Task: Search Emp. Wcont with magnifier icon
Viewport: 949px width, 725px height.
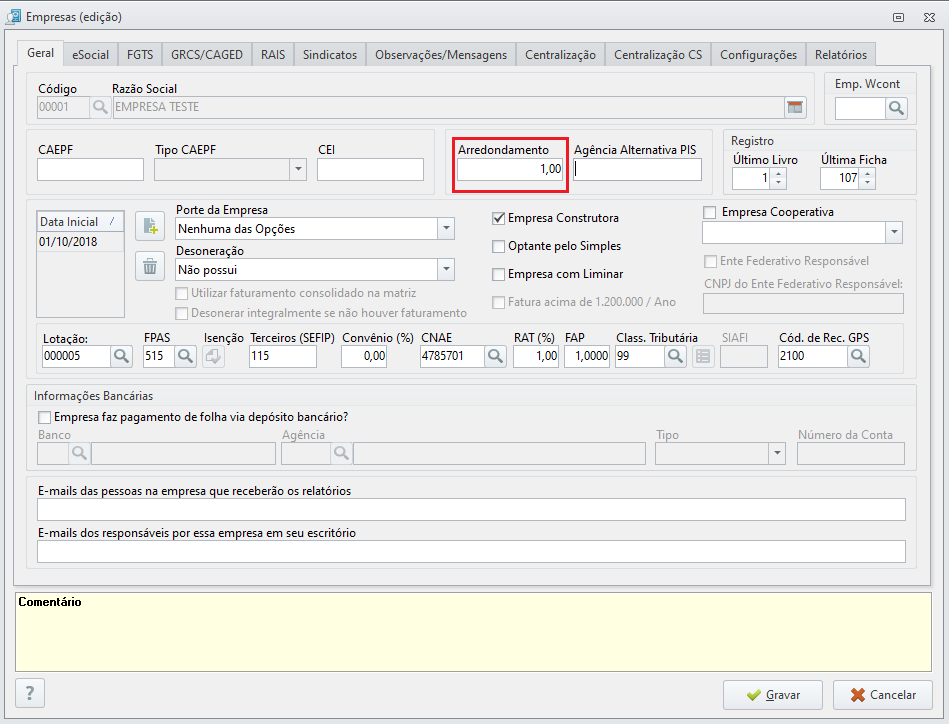Action: coord(896,108)
